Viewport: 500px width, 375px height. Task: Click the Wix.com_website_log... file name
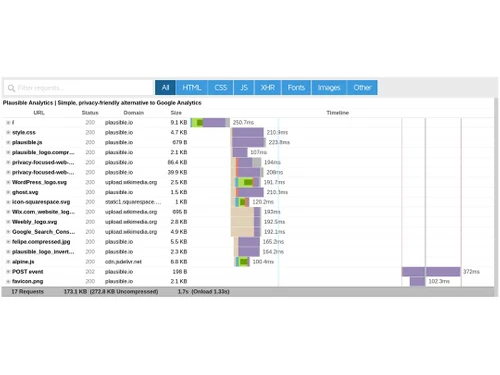click(43, 212)
